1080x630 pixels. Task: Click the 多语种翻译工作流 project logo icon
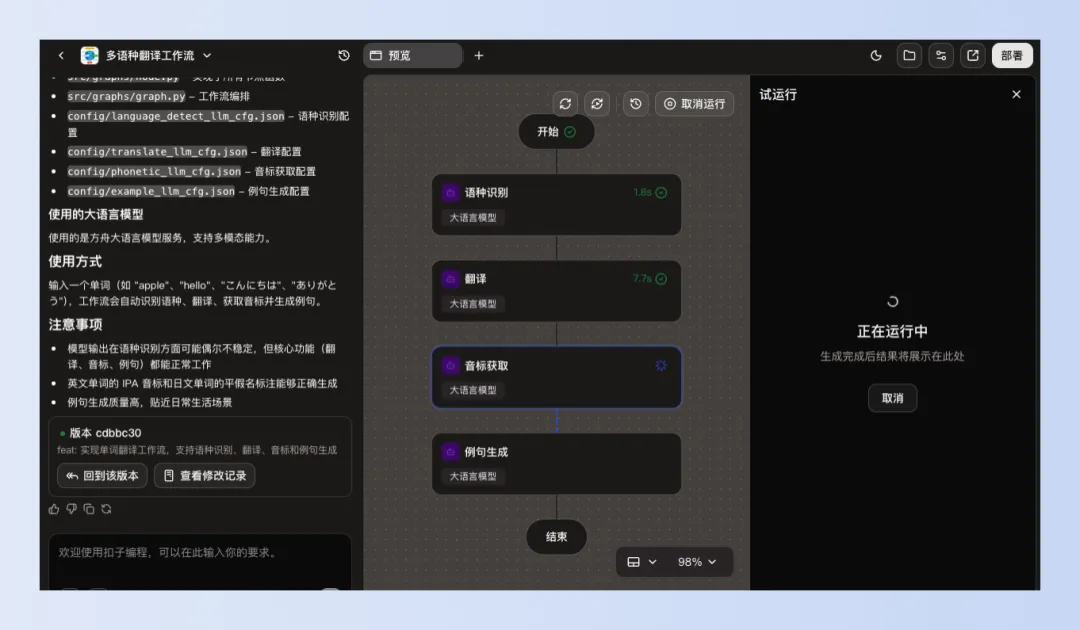click(90, 56)
